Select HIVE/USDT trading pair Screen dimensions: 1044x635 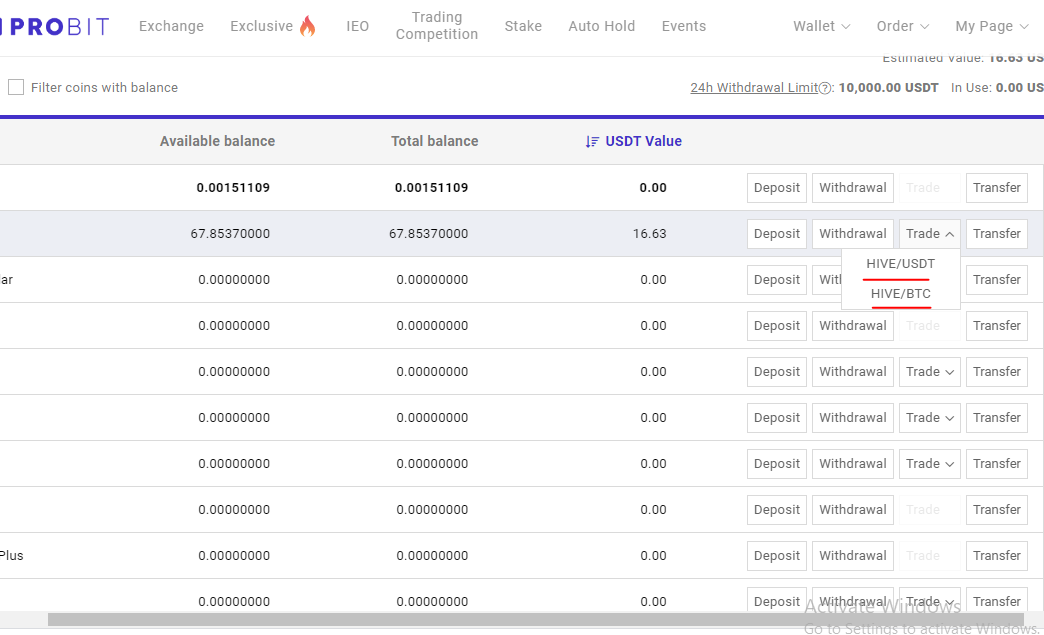[900, 264]
